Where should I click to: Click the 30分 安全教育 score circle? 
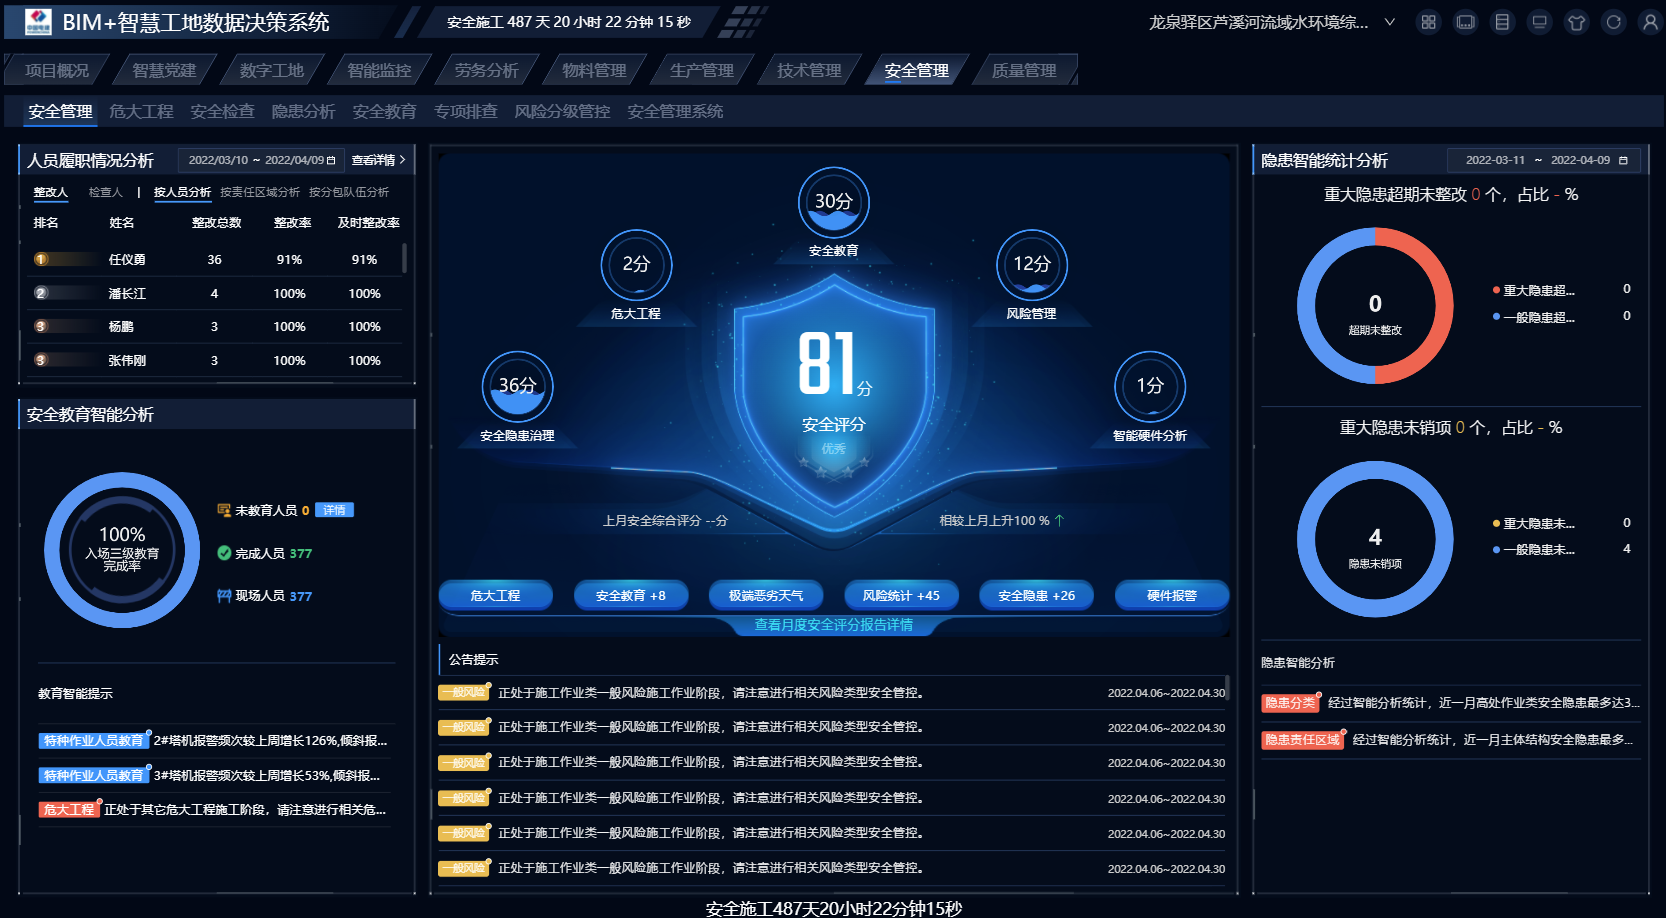833,203
